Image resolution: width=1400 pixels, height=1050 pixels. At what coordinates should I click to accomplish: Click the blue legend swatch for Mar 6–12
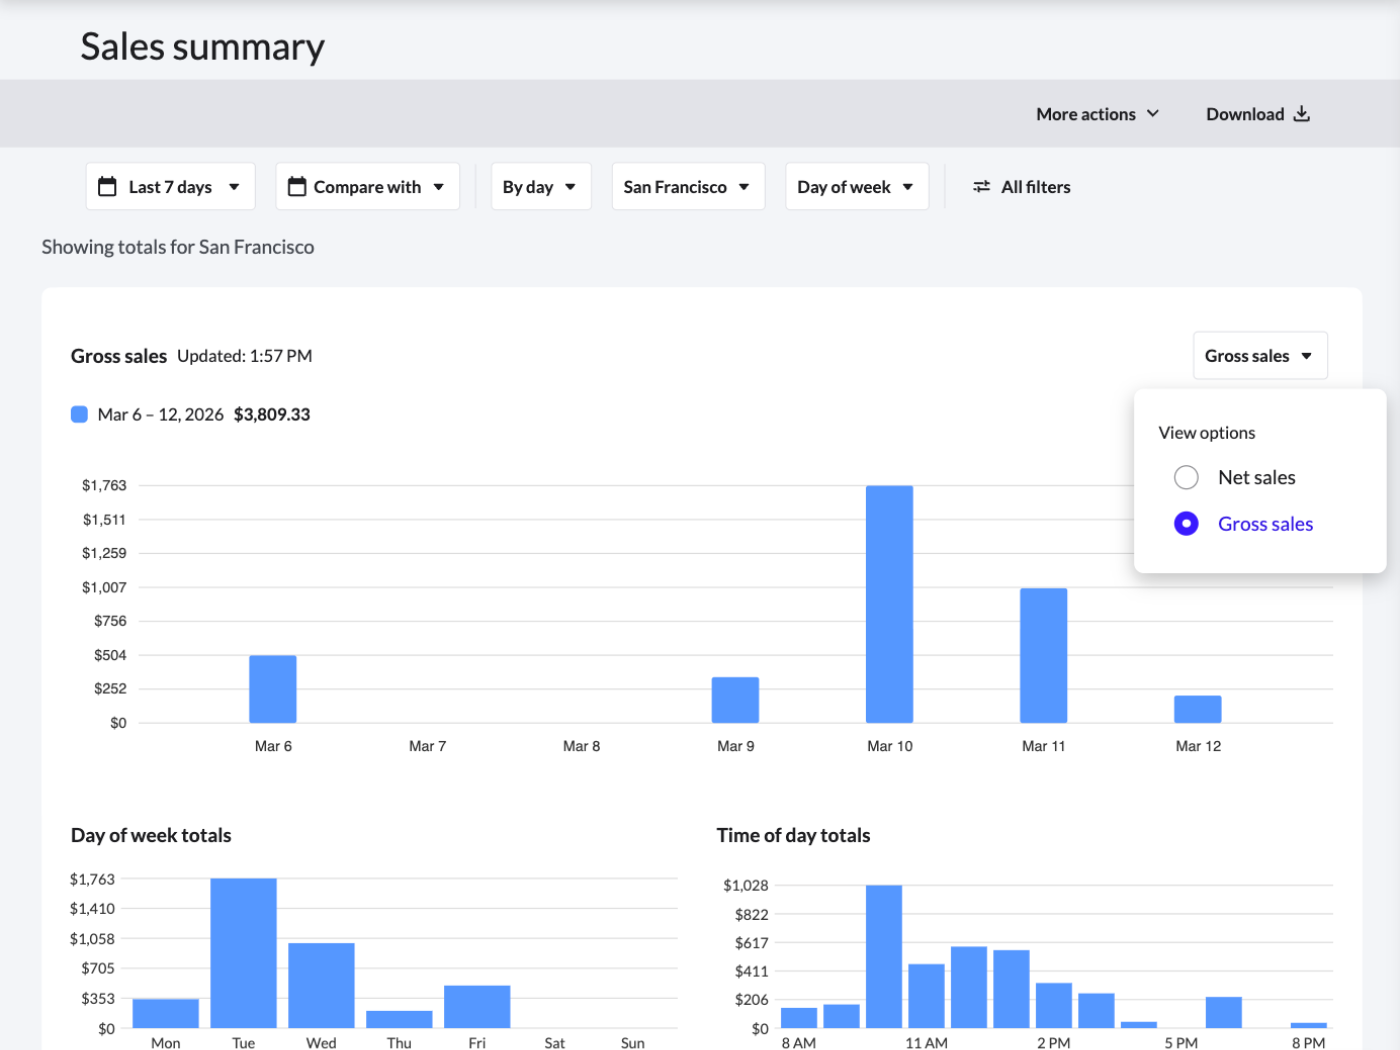point(79,413)
